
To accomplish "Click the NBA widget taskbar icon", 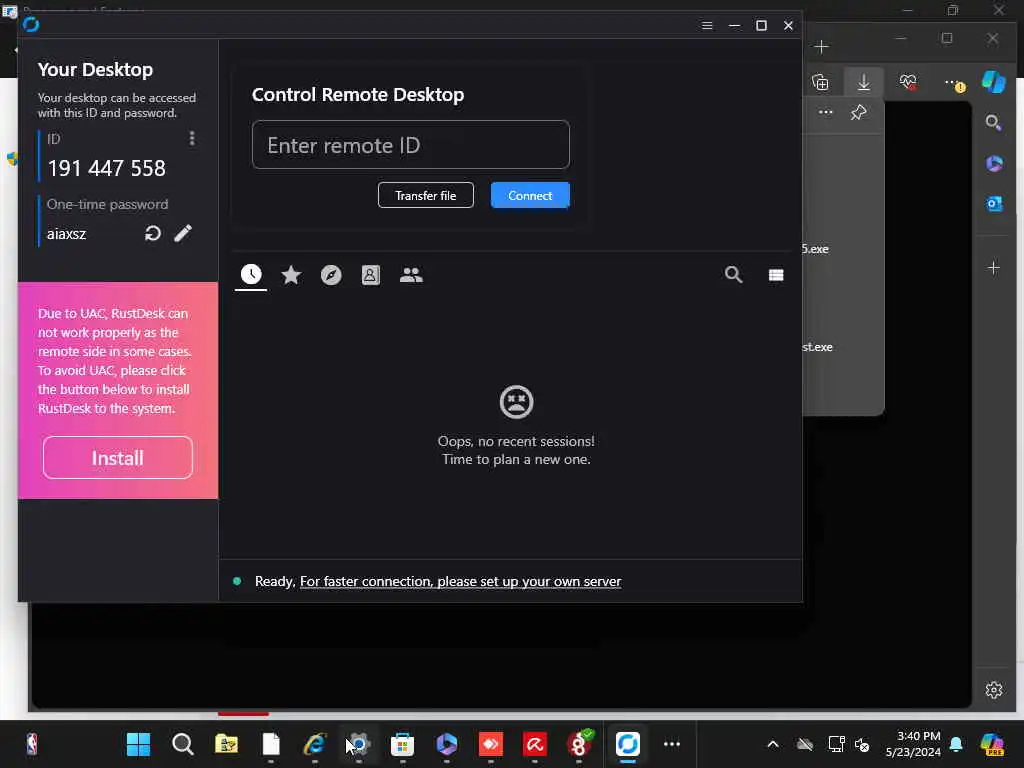I will [31, 744].
